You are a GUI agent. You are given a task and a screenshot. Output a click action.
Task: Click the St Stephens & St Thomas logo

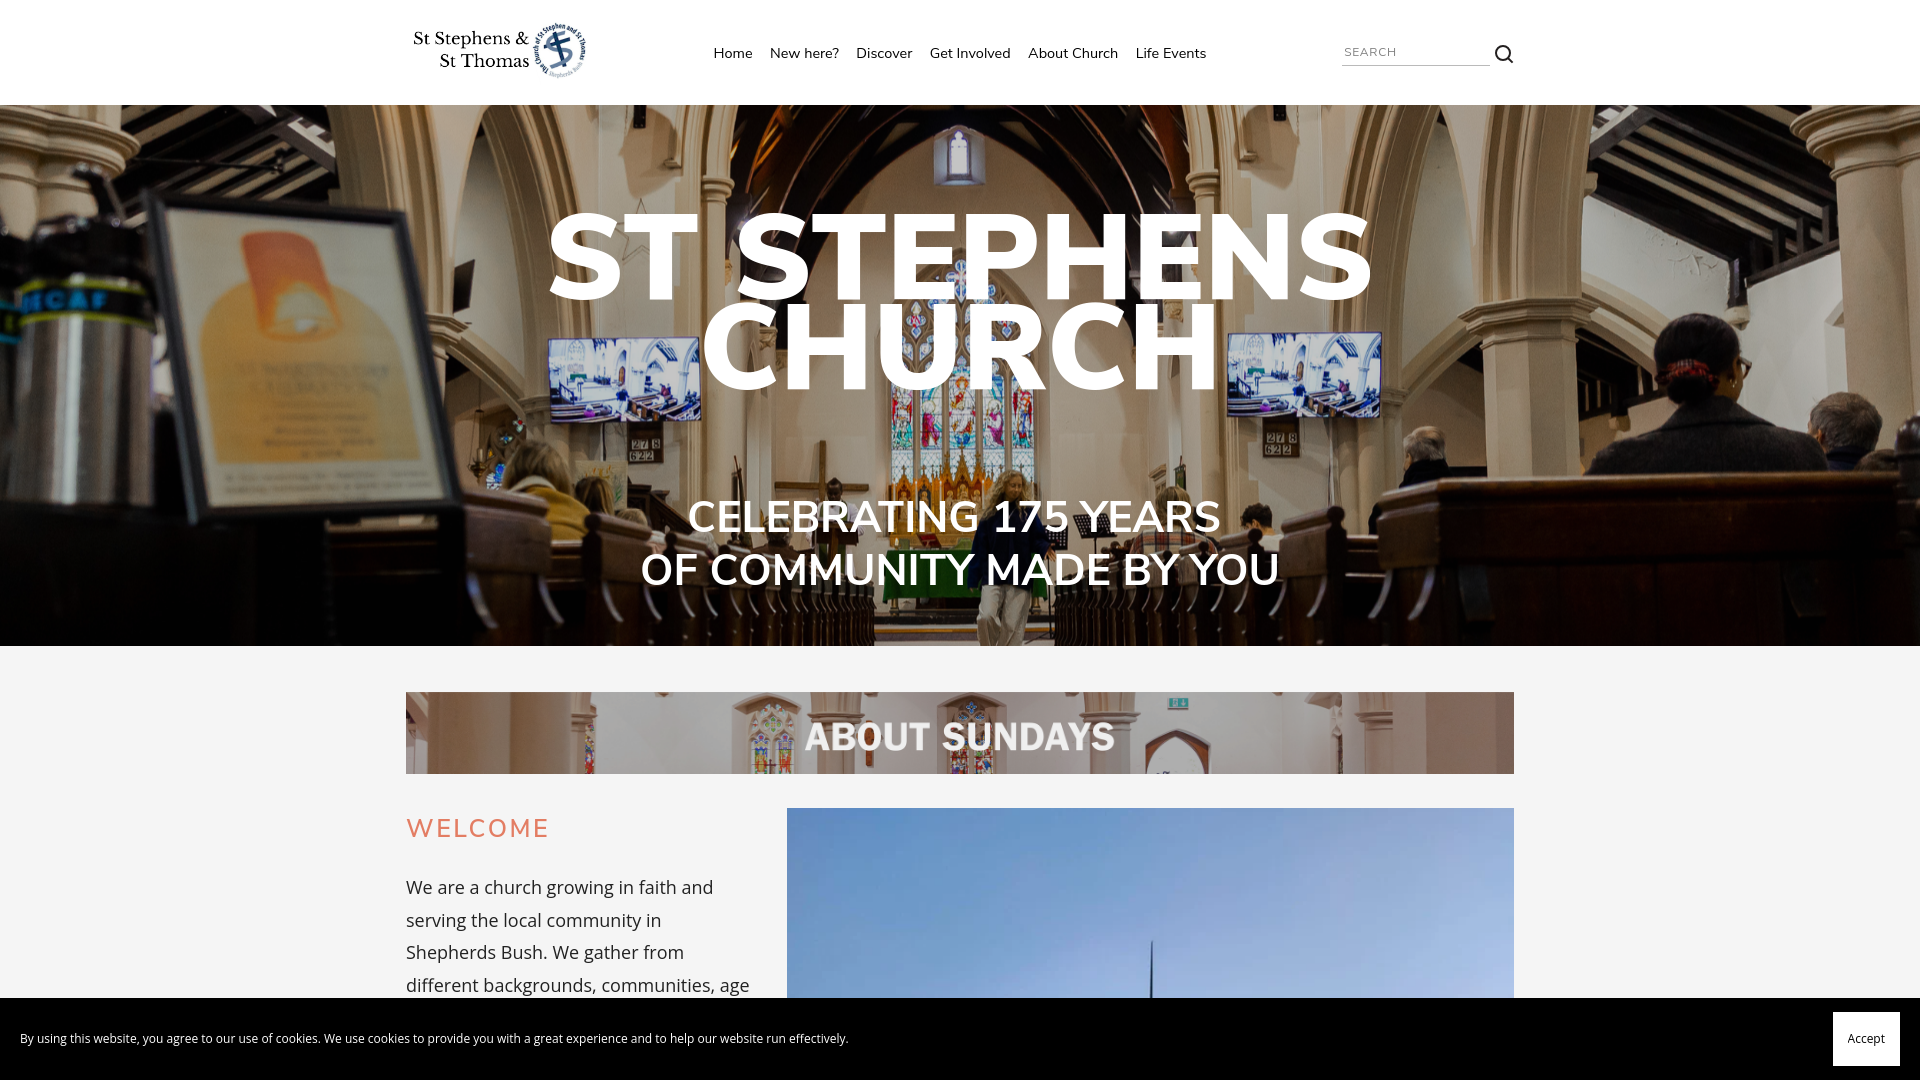pos(499,51)
